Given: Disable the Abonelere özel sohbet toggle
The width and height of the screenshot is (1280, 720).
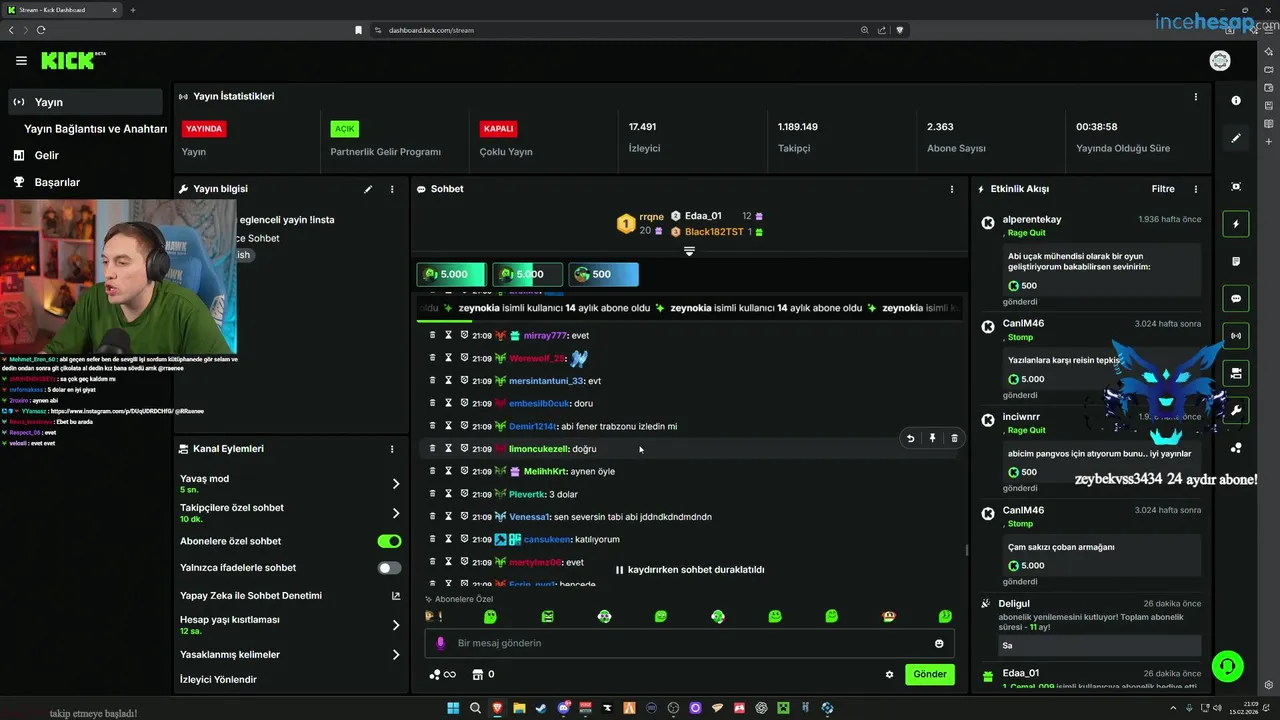Looking at the screenshot, I should [x=389, y=541].
